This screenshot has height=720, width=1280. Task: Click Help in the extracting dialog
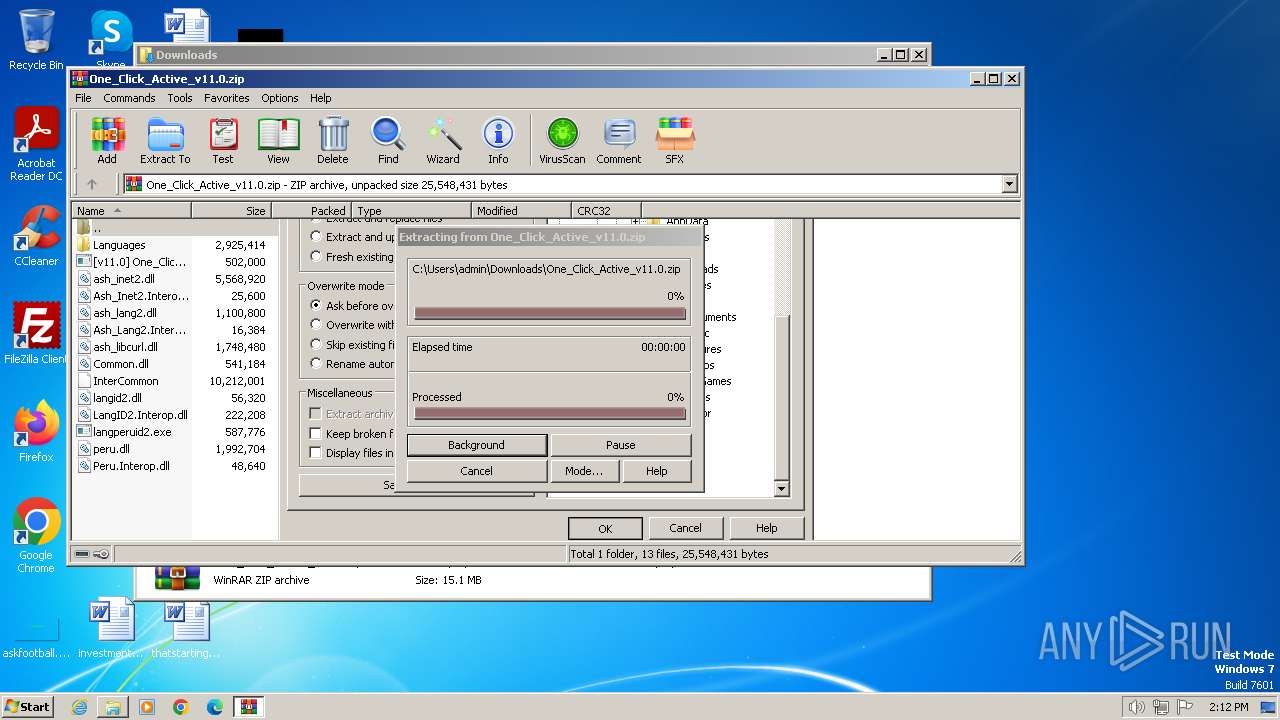[657, 471]
